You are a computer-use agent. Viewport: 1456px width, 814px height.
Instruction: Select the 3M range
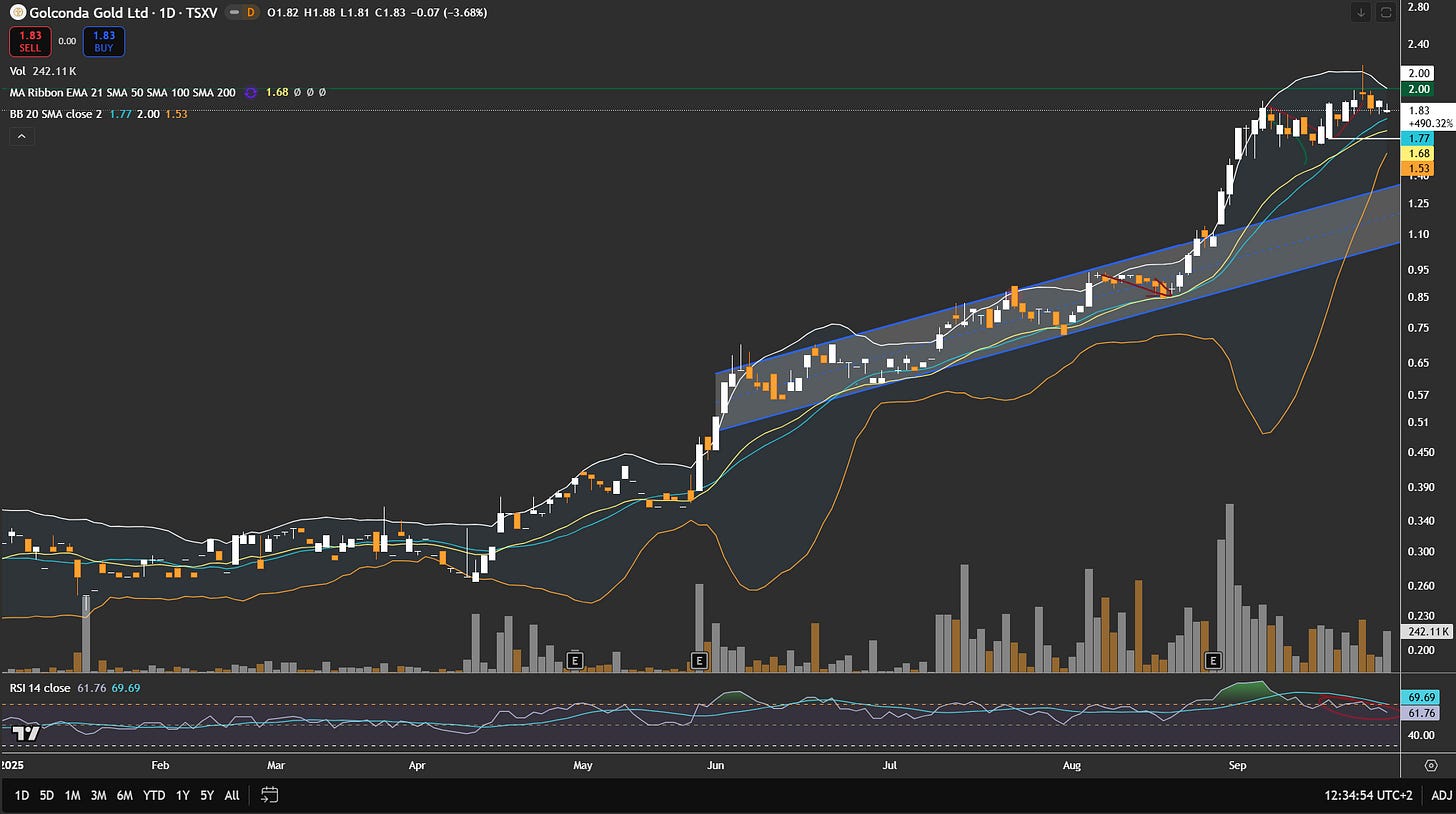pyautogui.click(x=99, y=796)
